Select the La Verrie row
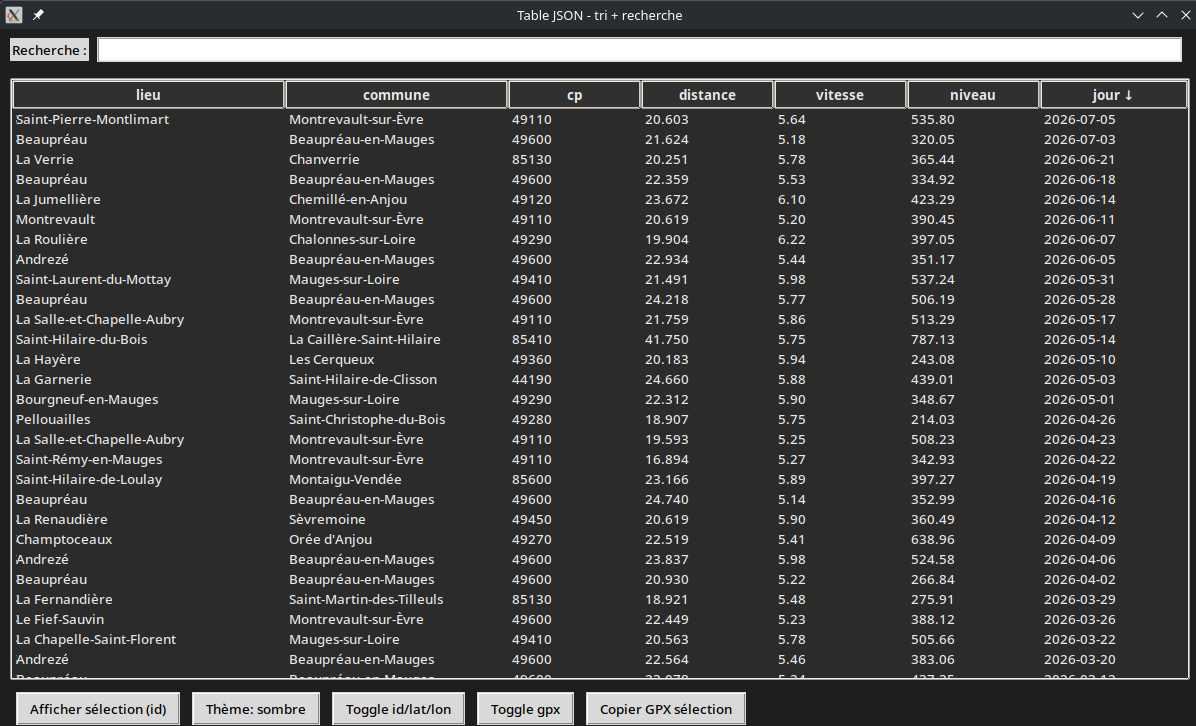 tap(600, 159)
